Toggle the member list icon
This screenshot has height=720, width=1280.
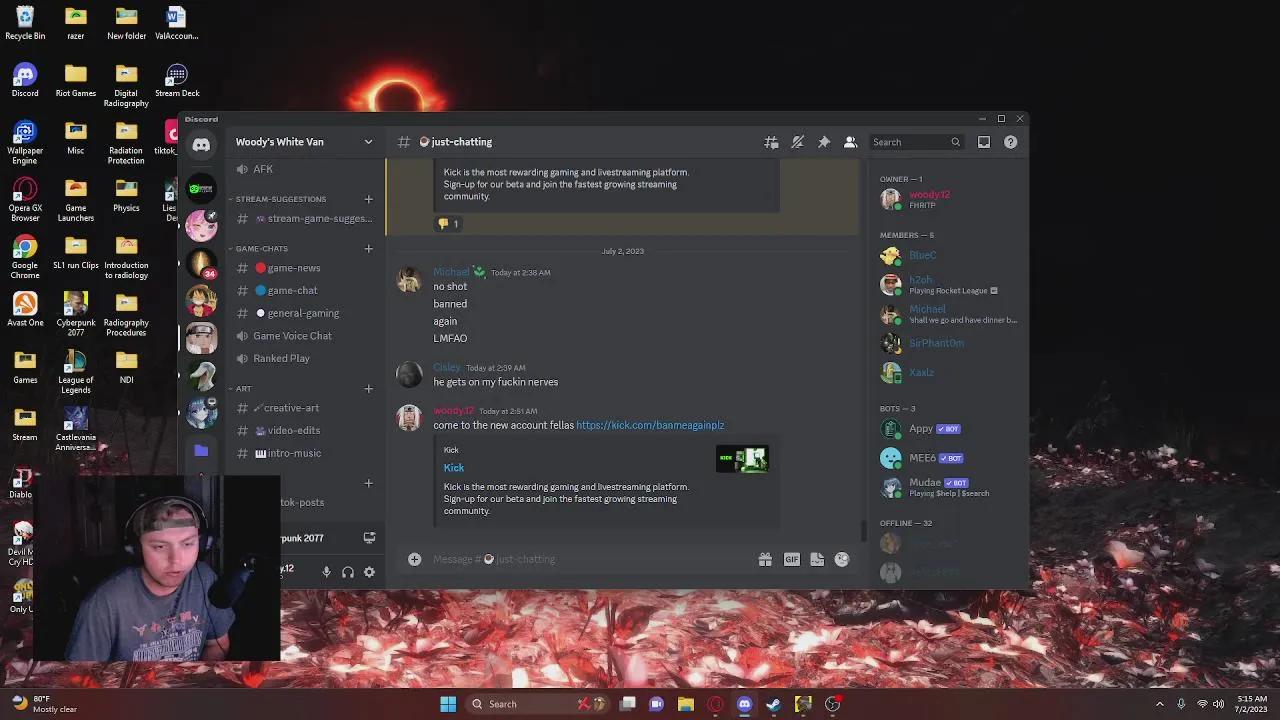[x=850, y=142]
